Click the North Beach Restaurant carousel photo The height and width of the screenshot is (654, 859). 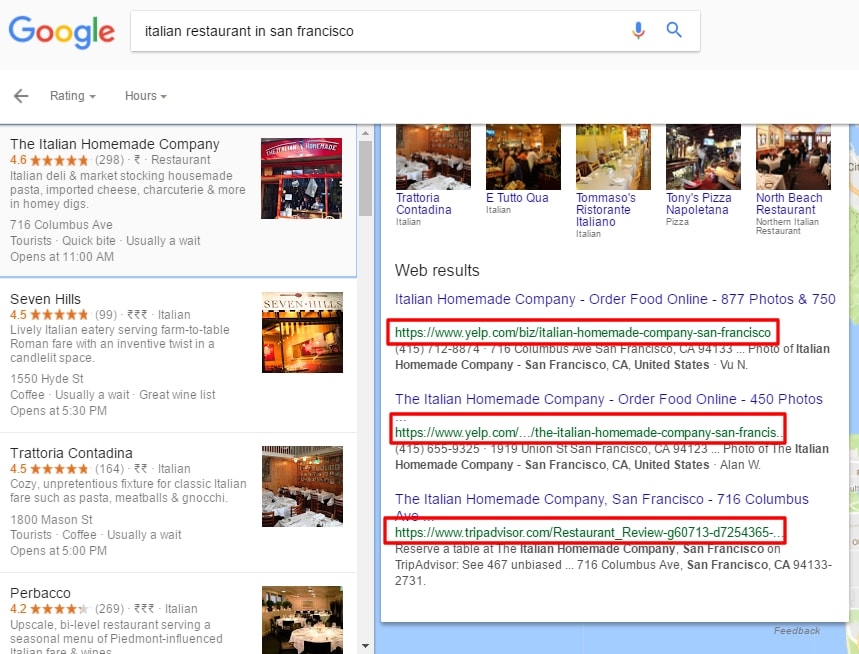[792, 155]
